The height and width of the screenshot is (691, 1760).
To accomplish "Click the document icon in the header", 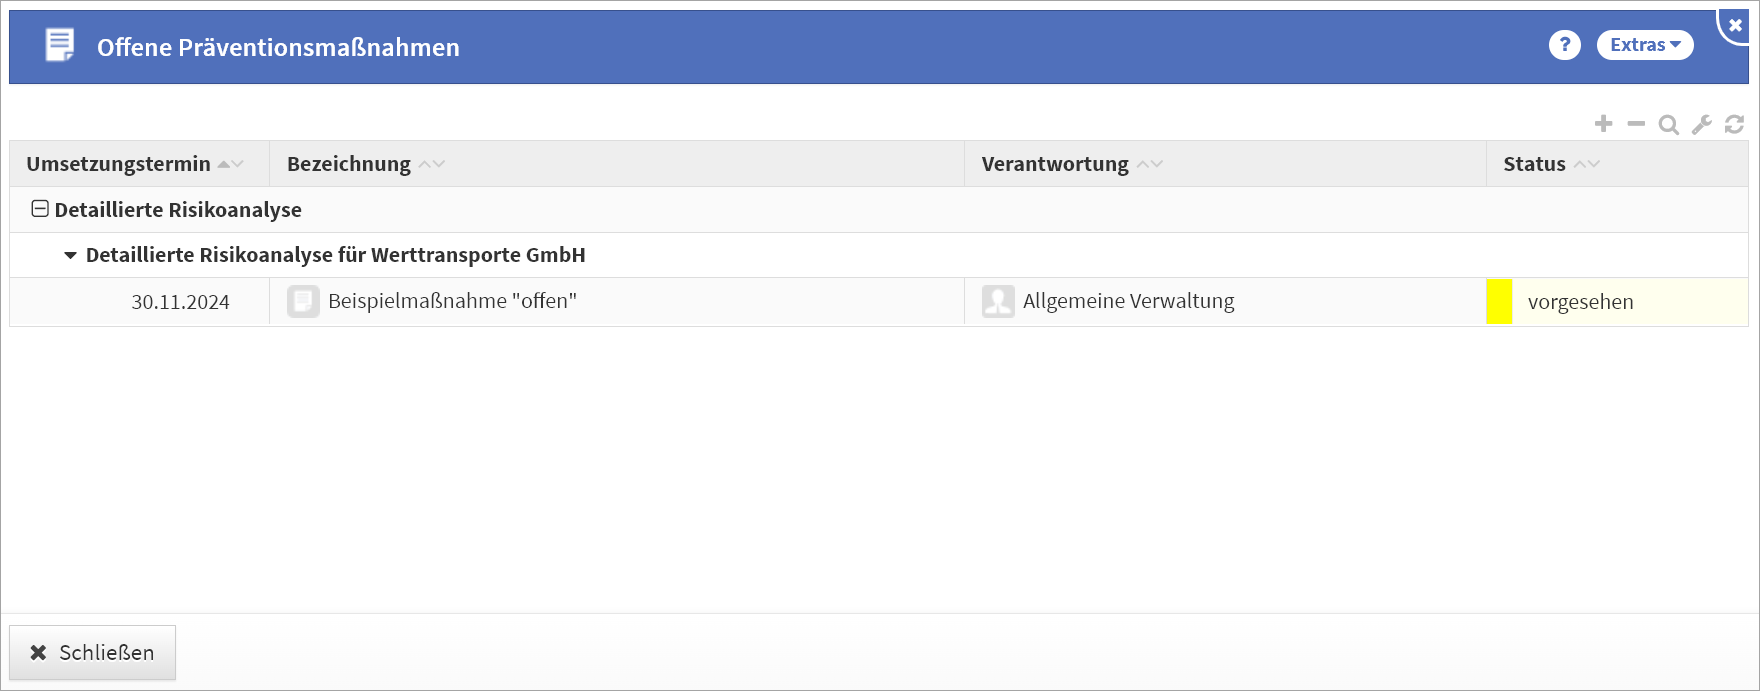I will coord(60,46).
